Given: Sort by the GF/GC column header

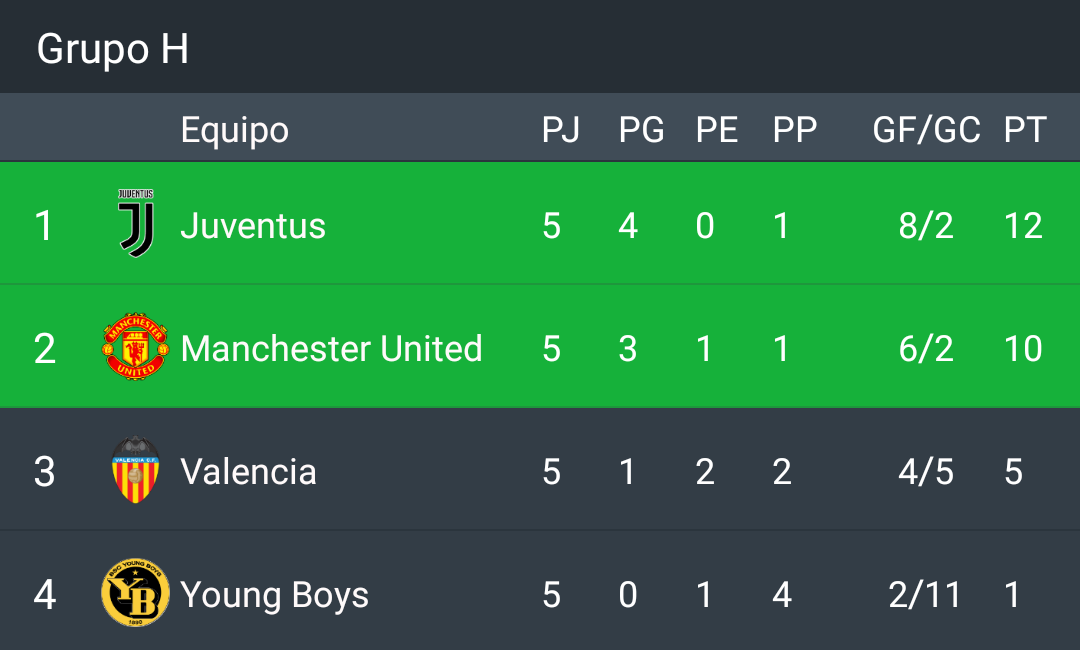Looking at the screenshot, I should click(x=926, y=130).
